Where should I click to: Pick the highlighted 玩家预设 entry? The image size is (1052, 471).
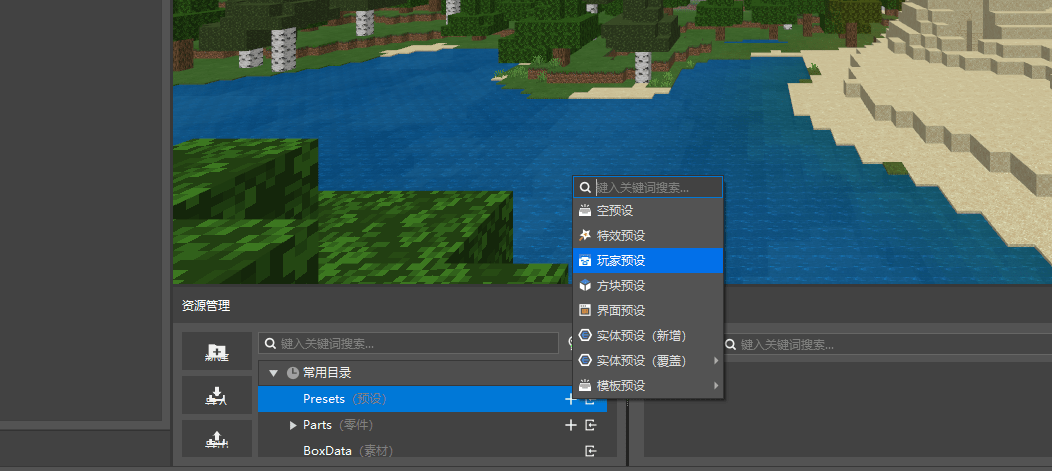pos(647,260)
